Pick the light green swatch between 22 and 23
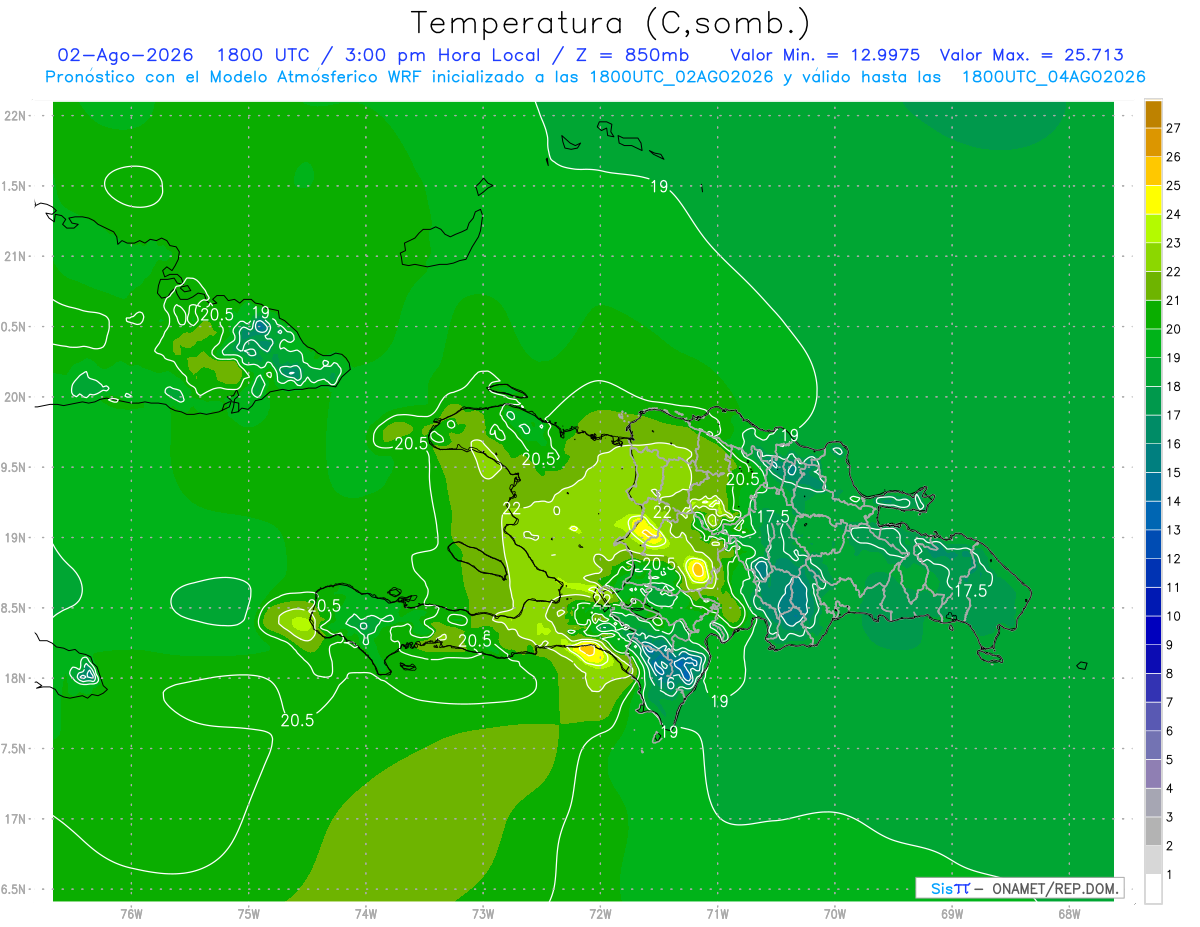Image resolution: width=1200 pixels, height=927 pixels. coord(1153,258)
